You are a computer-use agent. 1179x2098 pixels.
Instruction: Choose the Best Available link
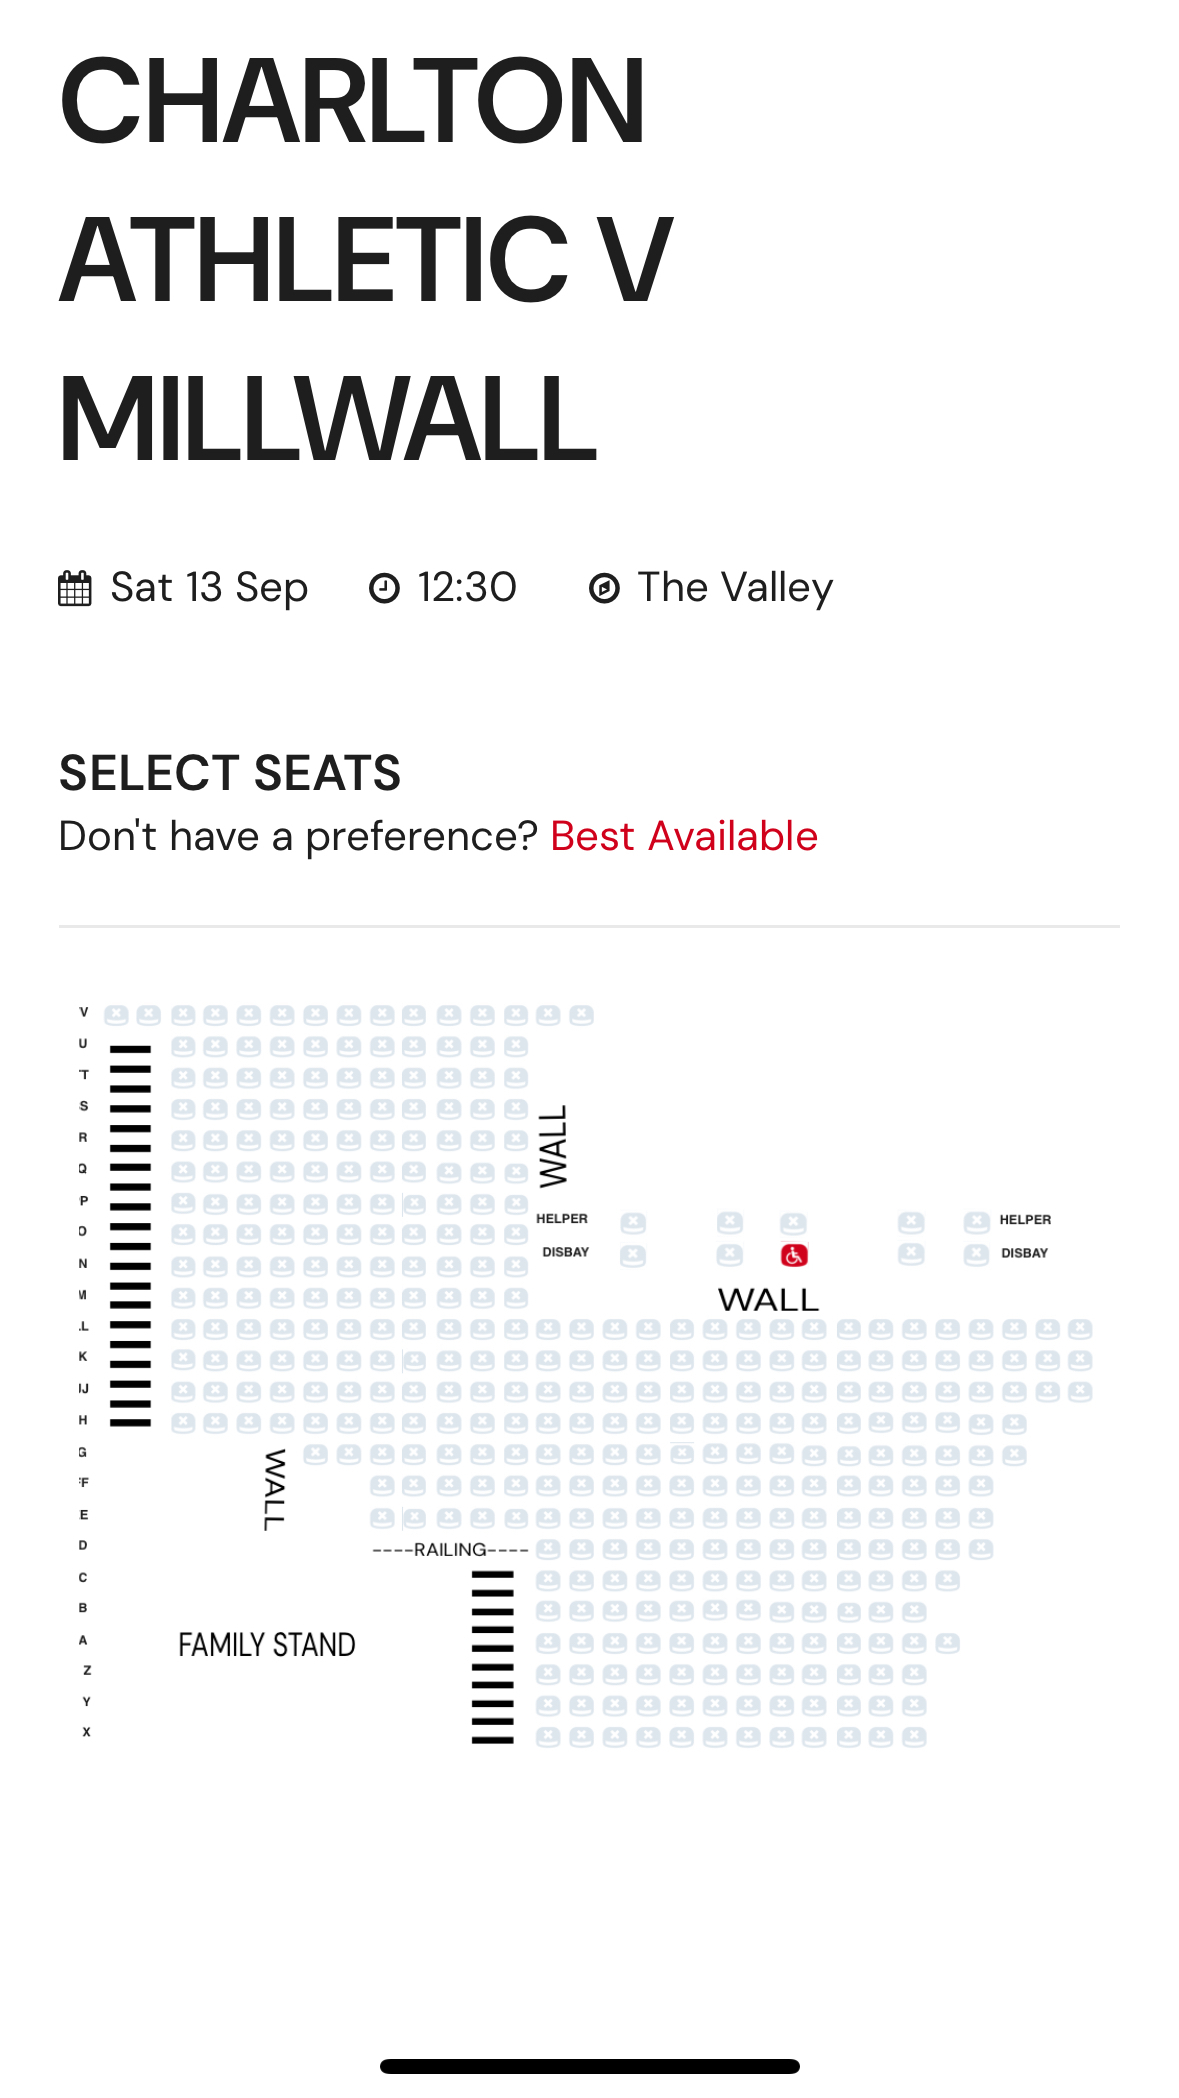[x=684, y=836]
